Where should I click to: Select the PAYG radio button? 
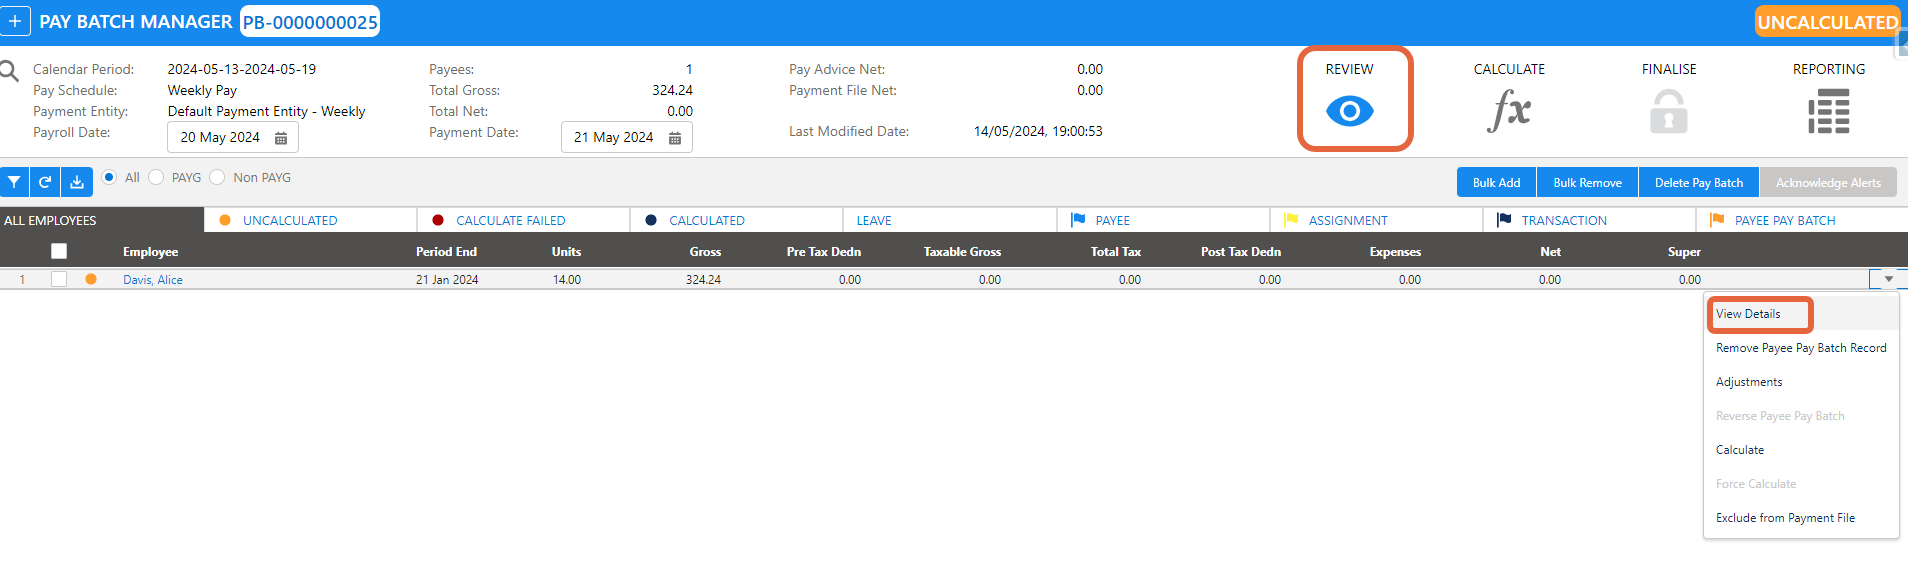156,177
